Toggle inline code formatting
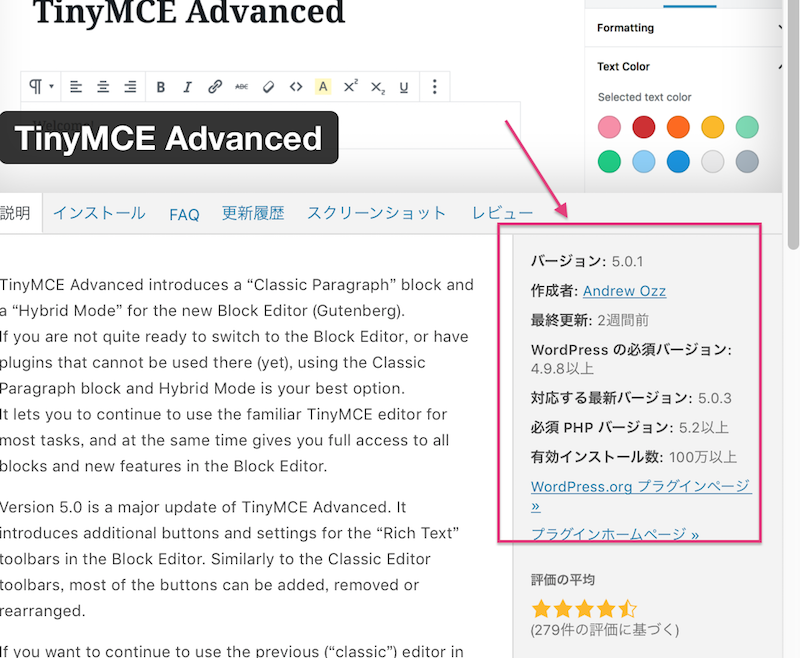Image resolution: width=800 pixels, height=658 pixels. [x=296, y=87]
